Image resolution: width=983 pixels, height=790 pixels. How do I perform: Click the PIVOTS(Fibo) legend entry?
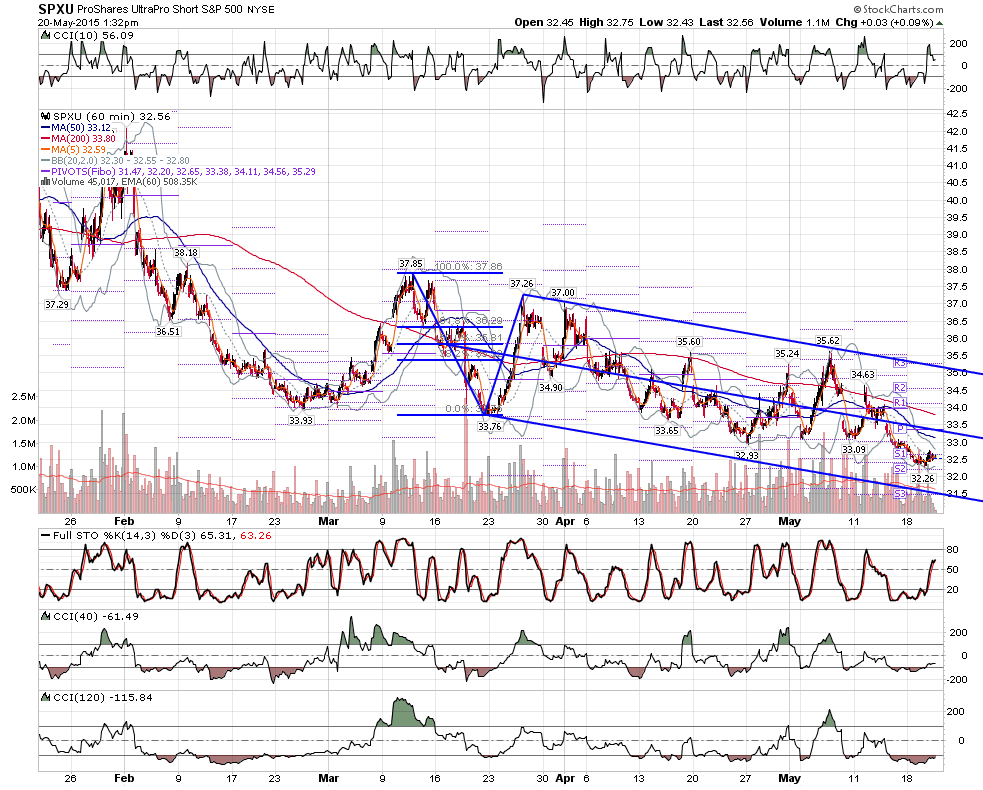pyautogui.click(x=178, y=171)
